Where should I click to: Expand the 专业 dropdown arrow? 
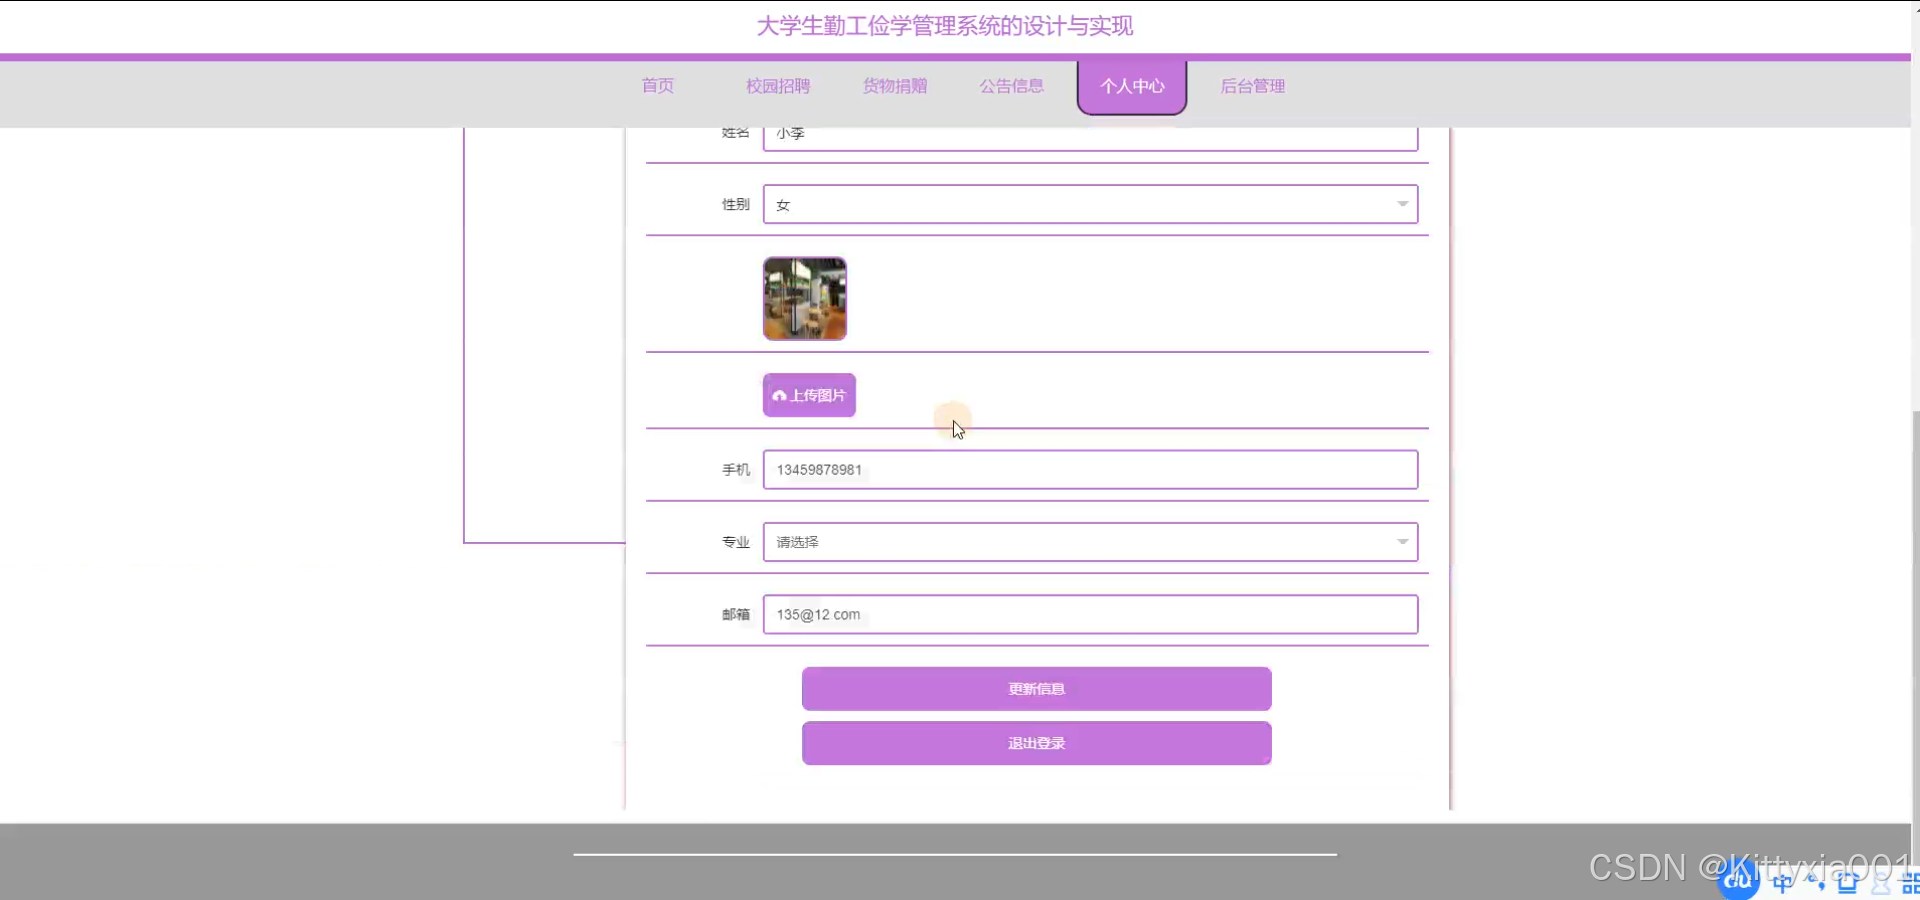(1402, 542)
